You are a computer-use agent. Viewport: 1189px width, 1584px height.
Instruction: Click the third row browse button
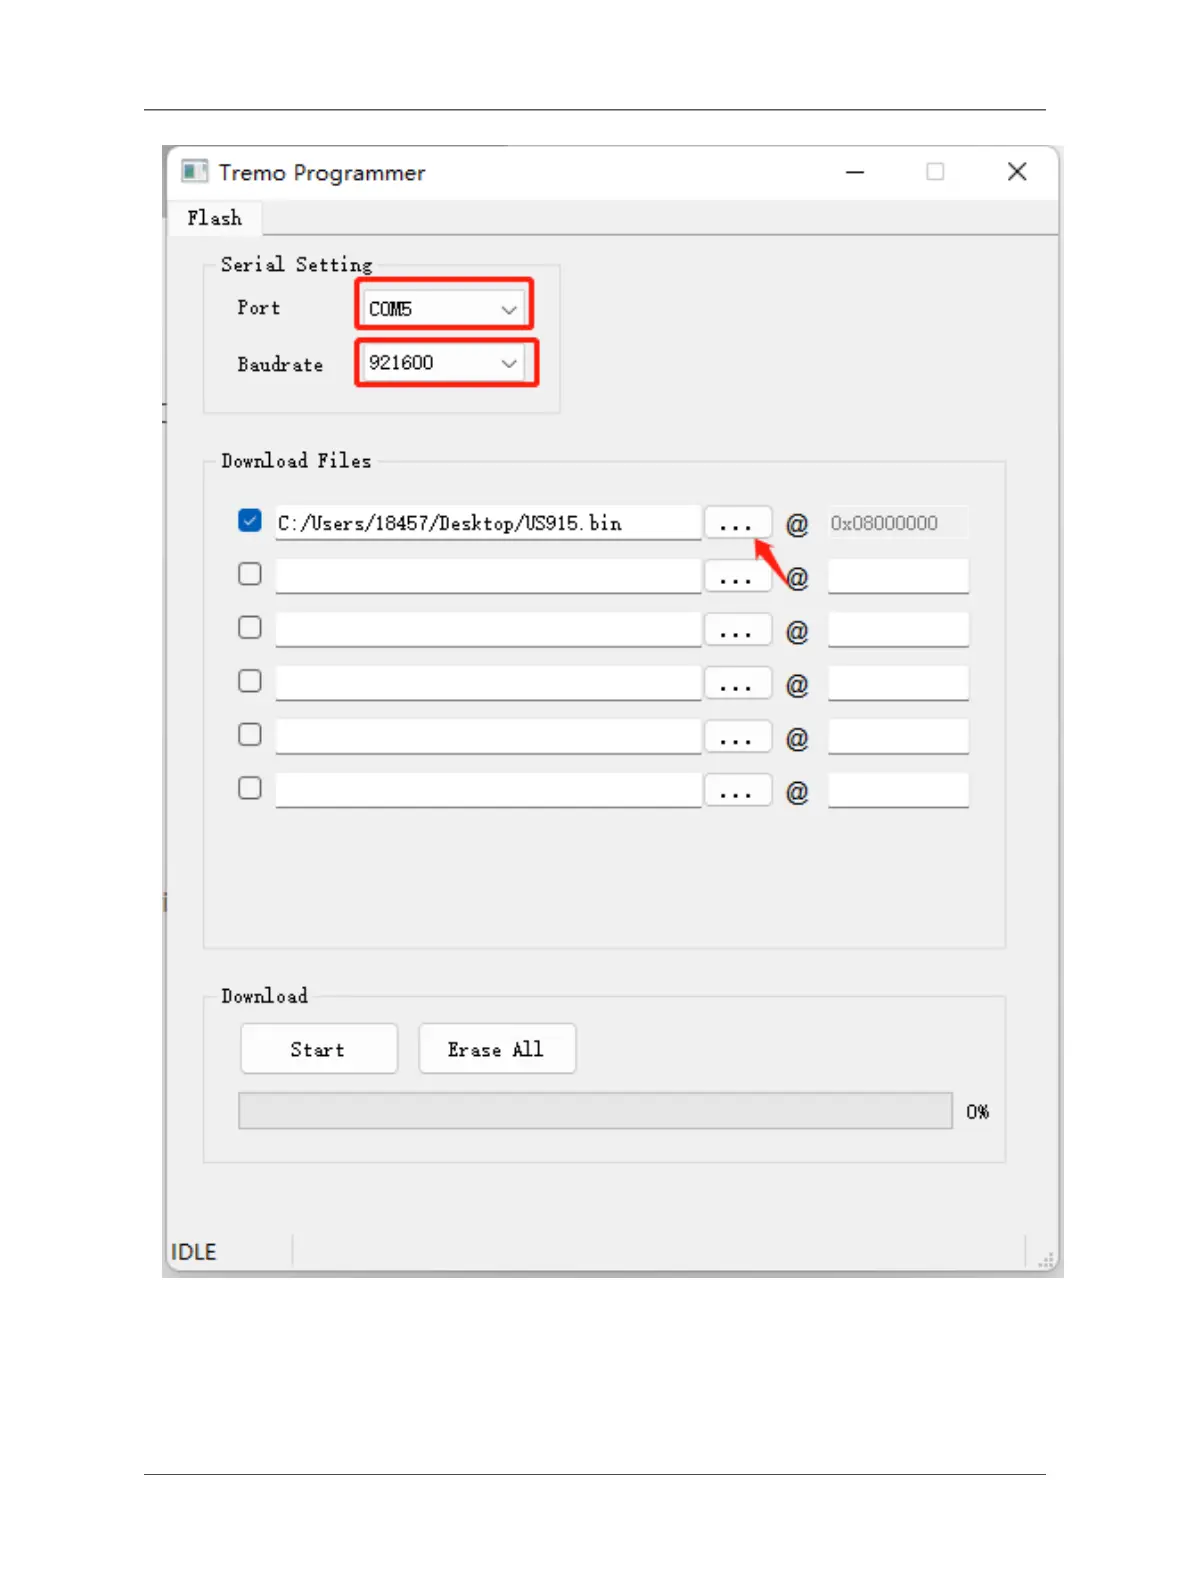point(738,630)
